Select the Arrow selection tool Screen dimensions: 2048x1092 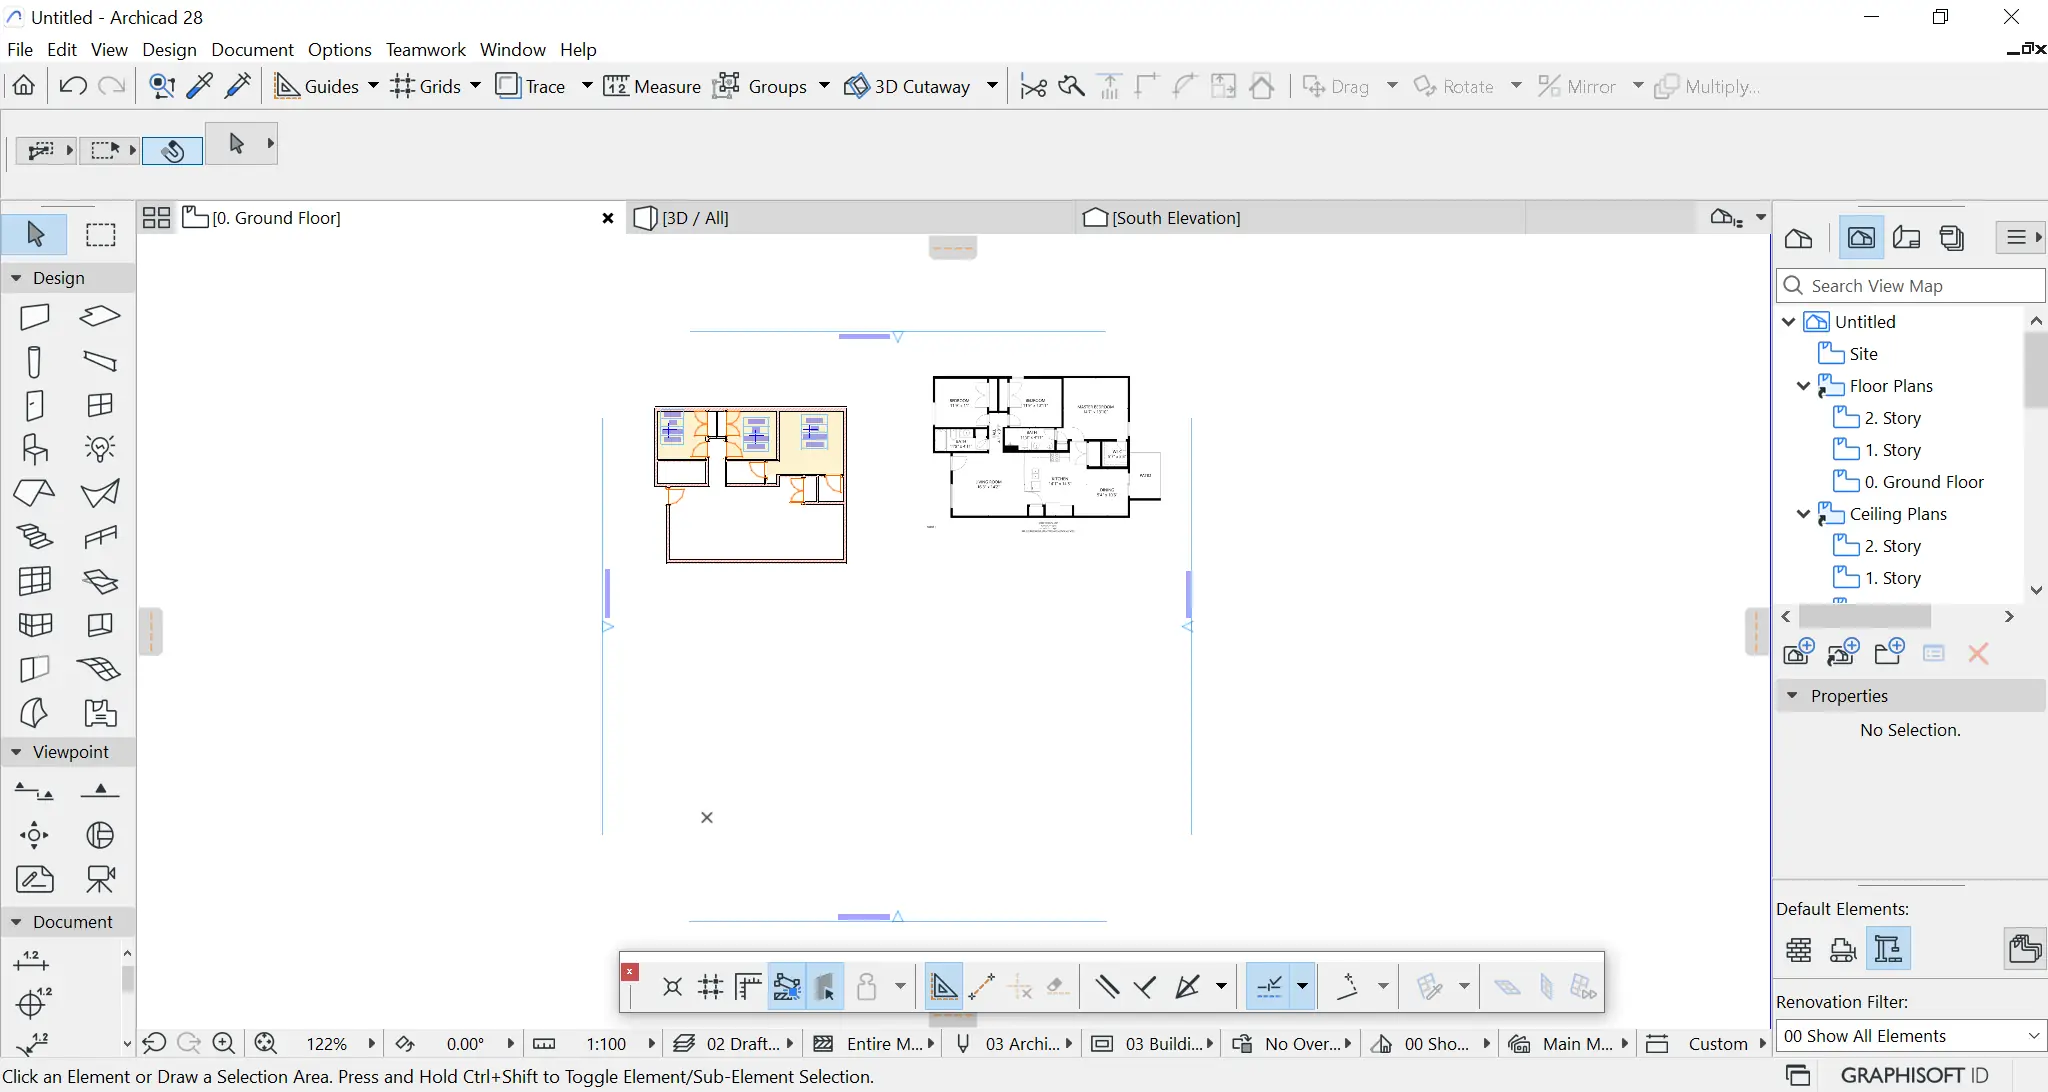35,234
